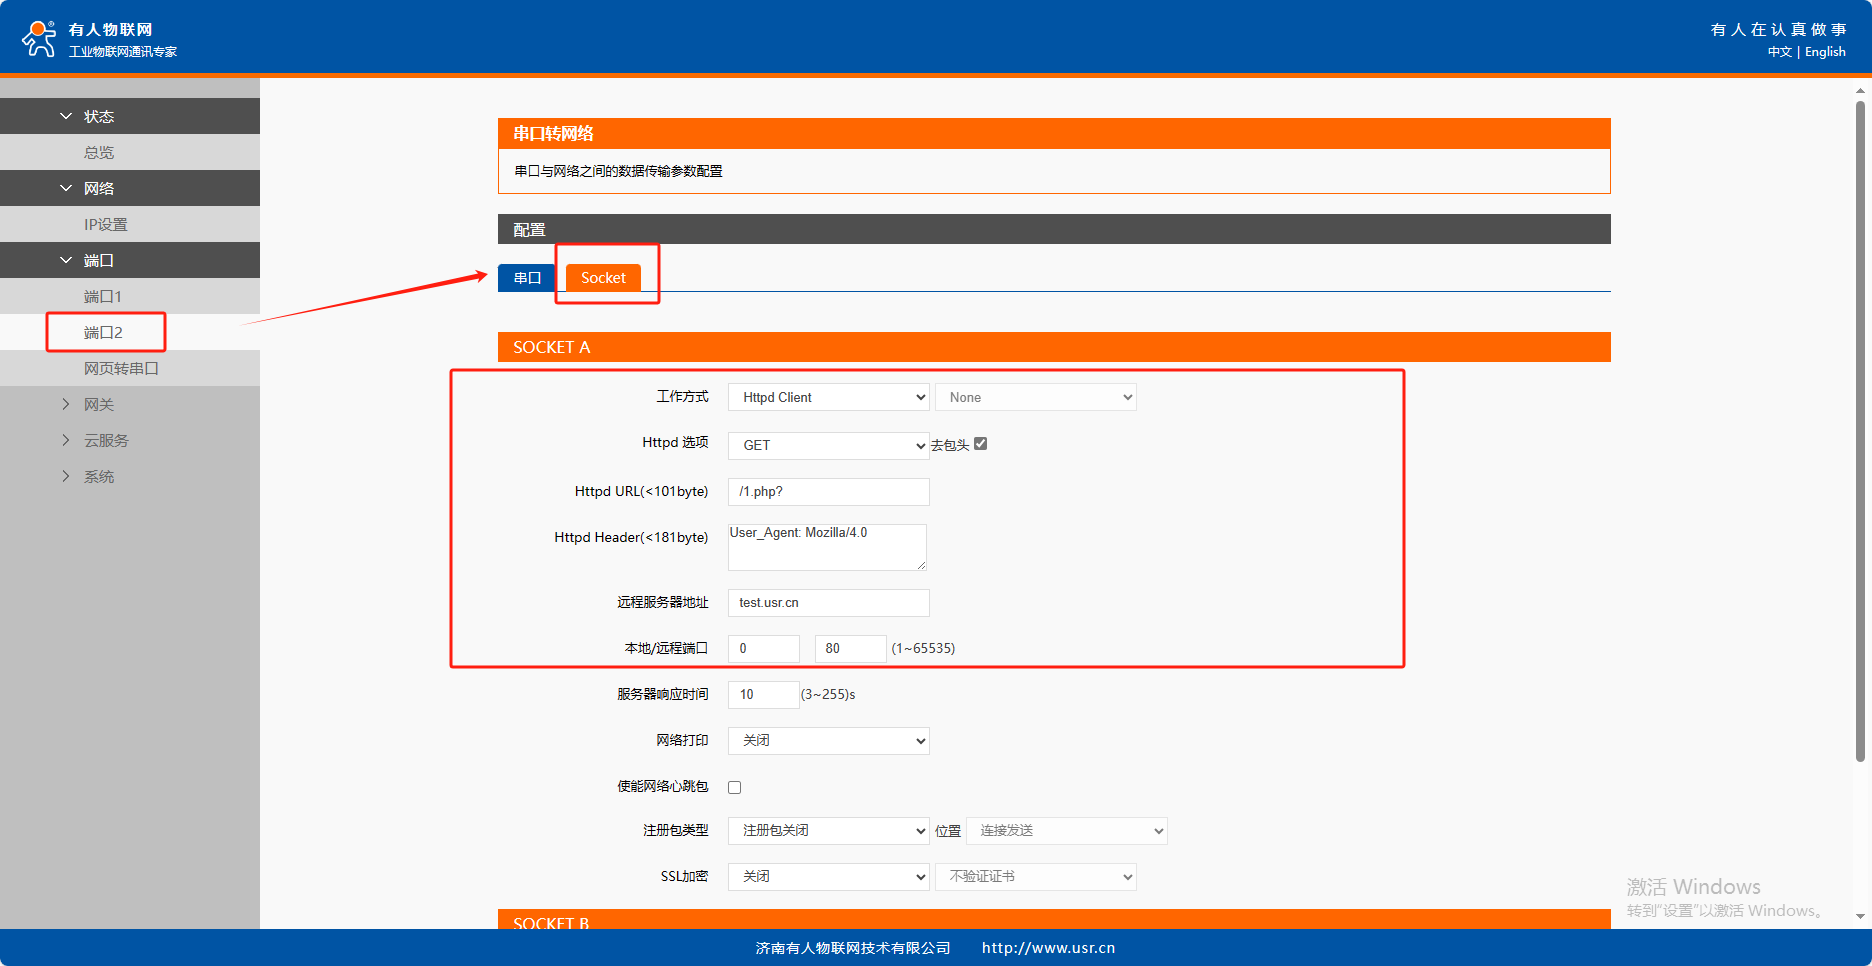Expand the 系统 sidebar section
The image size is (1872, 966).
pyautogui.click(x=66, y=476)
